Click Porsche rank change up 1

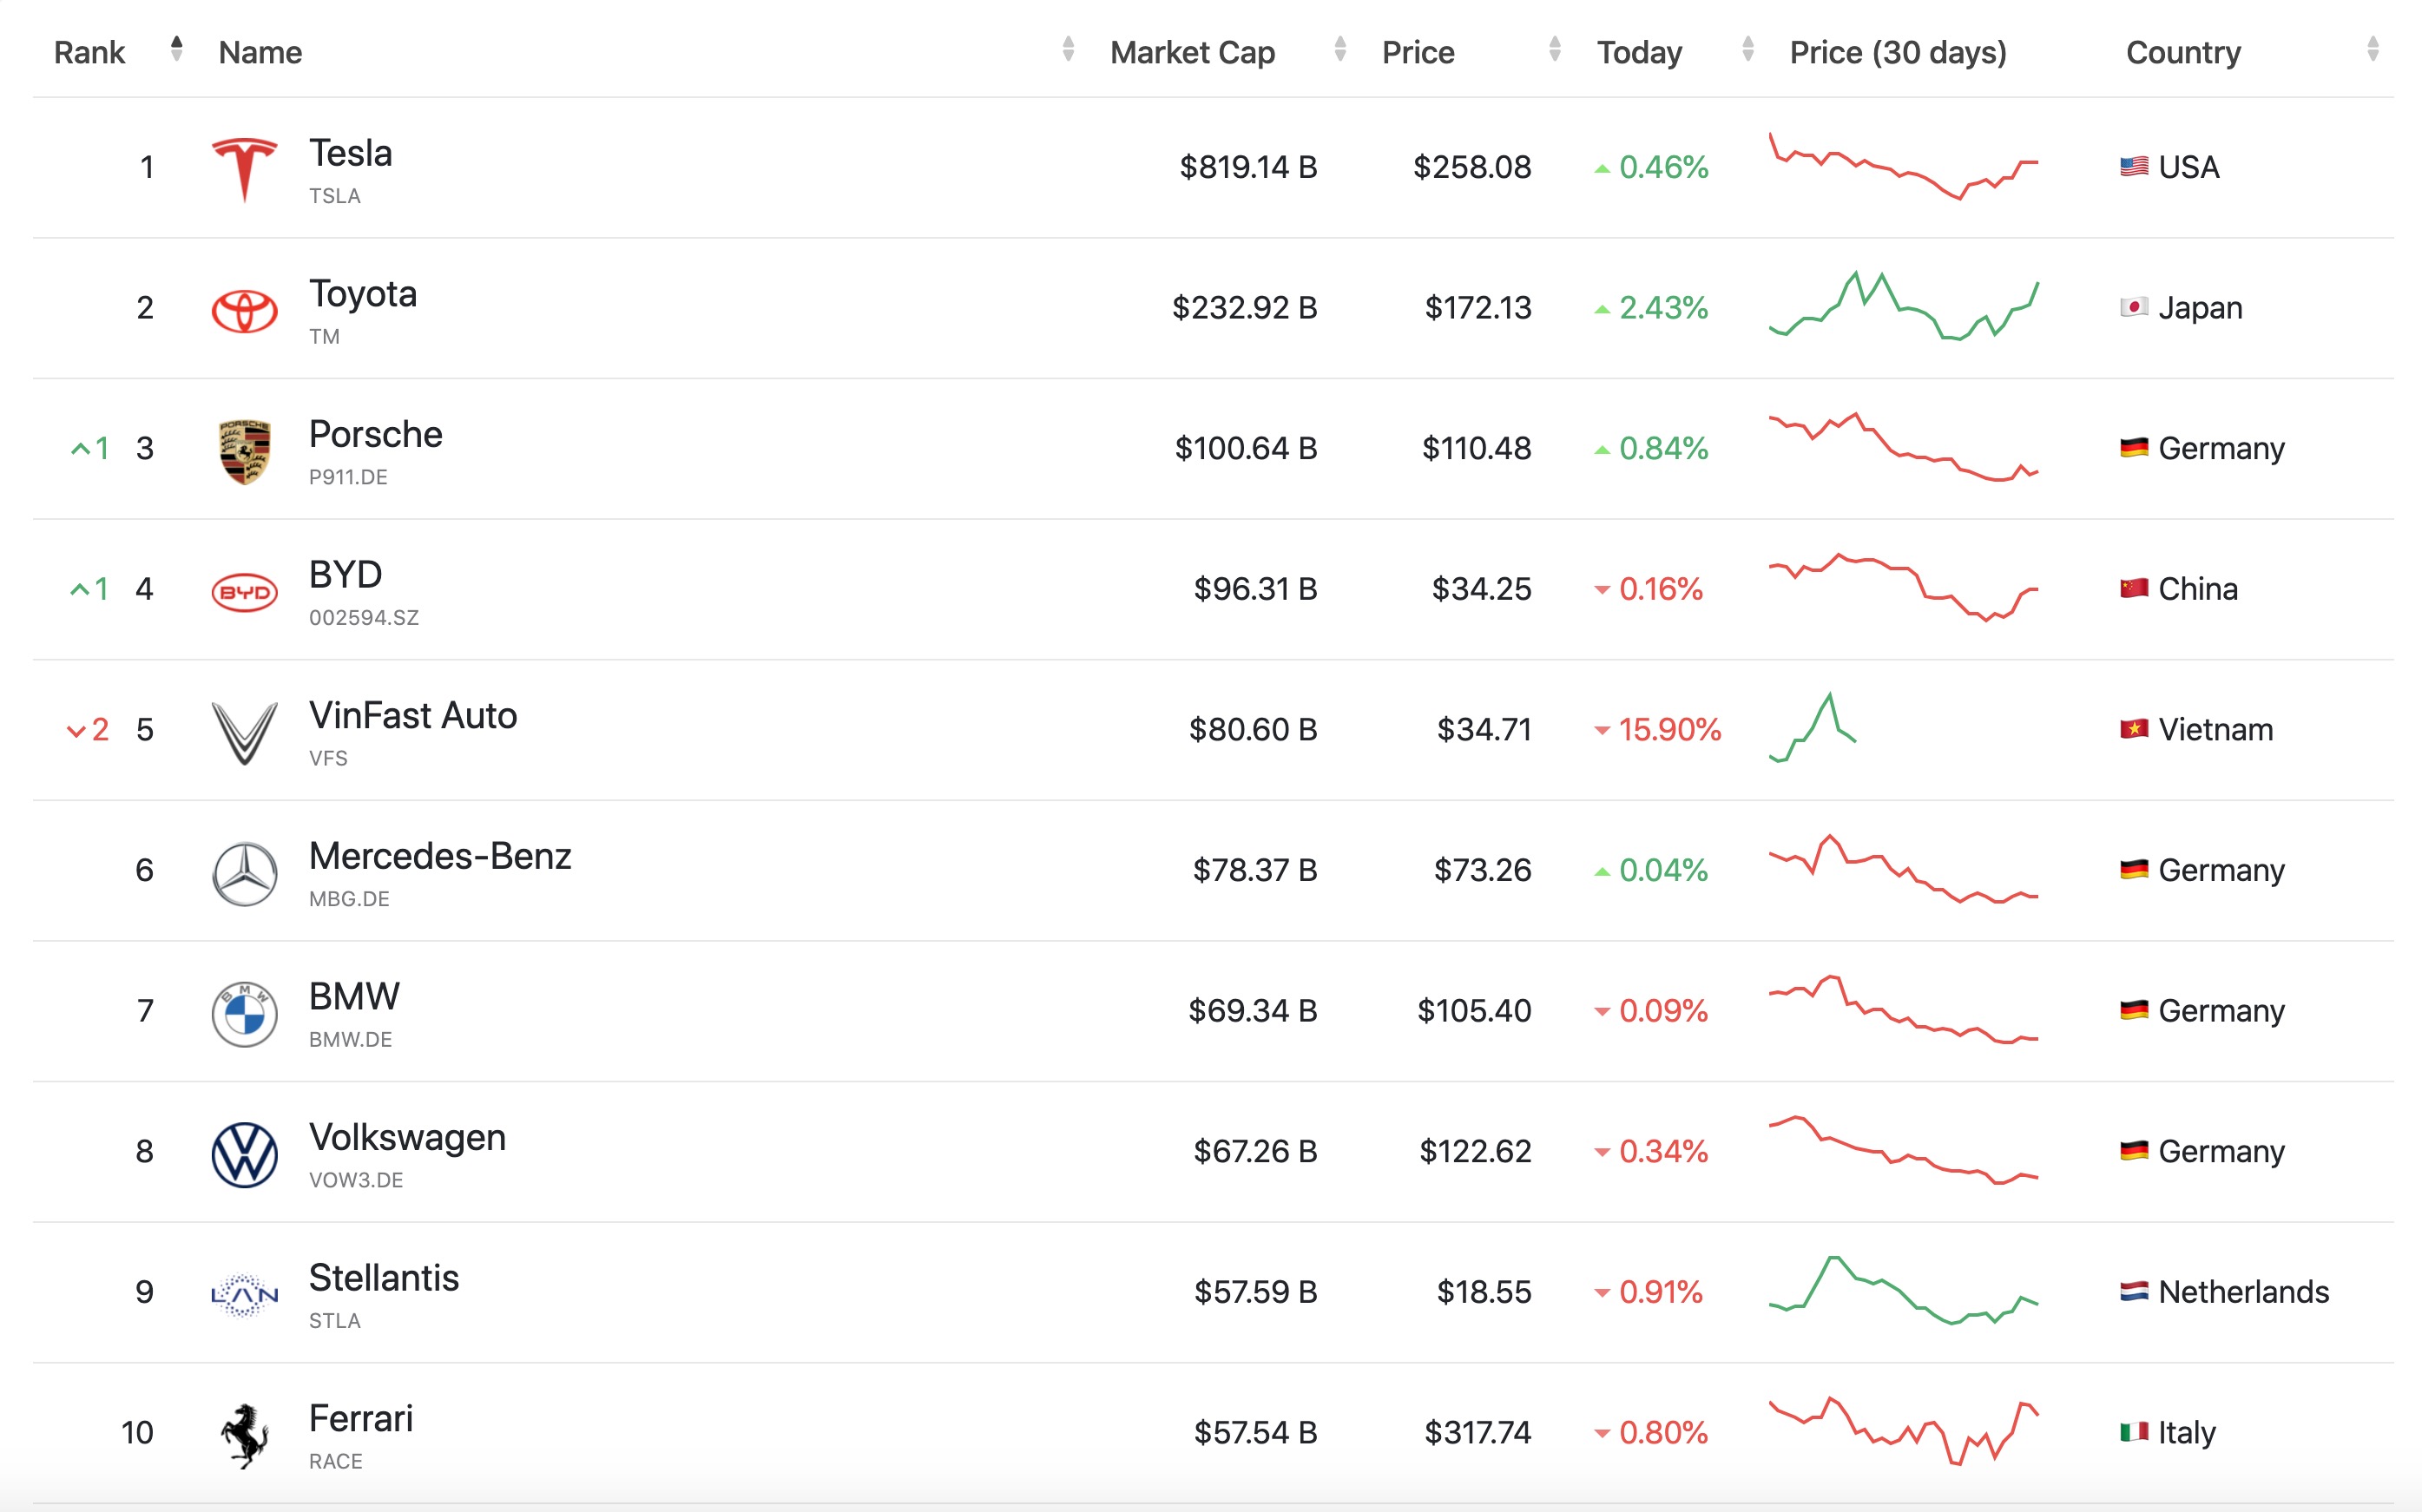coord(90,448)
